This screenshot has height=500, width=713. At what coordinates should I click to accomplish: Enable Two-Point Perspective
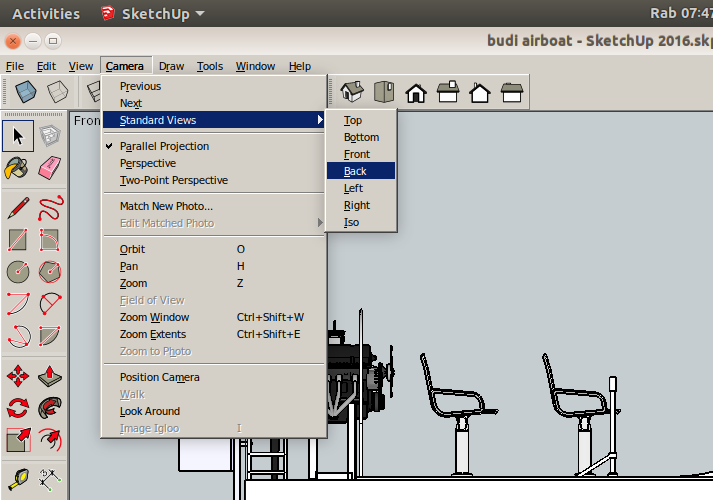213,180
